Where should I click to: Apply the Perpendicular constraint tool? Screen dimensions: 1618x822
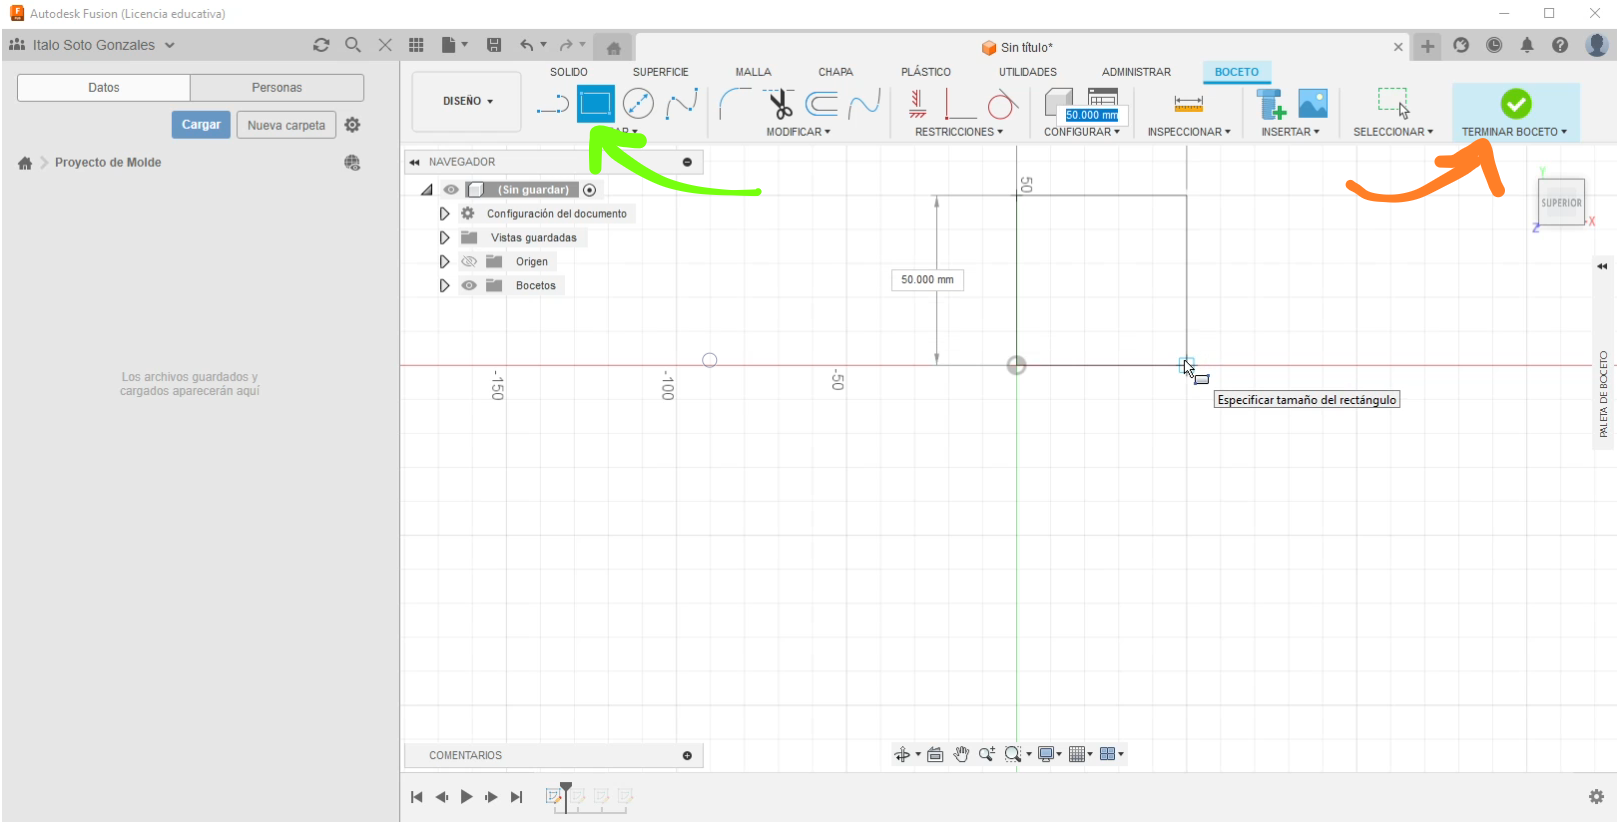tap(960, 103)
